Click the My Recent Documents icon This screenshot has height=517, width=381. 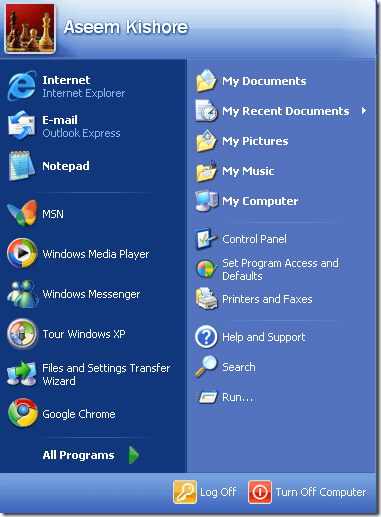coord(206,111)
